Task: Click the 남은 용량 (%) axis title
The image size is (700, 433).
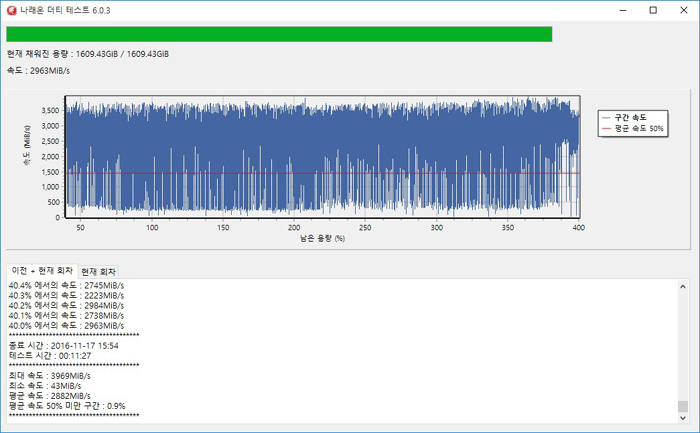Action: (322, 238)
